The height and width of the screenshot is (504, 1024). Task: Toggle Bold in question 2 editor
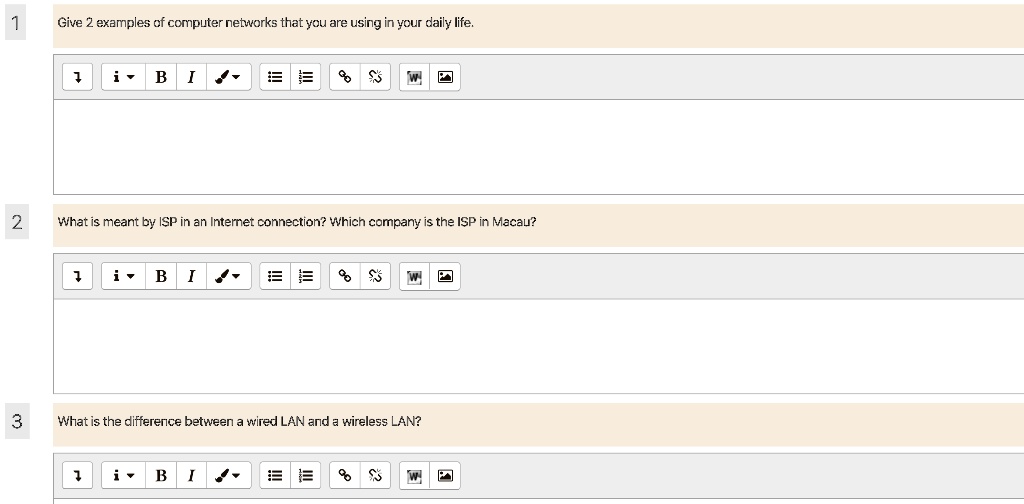(x=160, y=276)
